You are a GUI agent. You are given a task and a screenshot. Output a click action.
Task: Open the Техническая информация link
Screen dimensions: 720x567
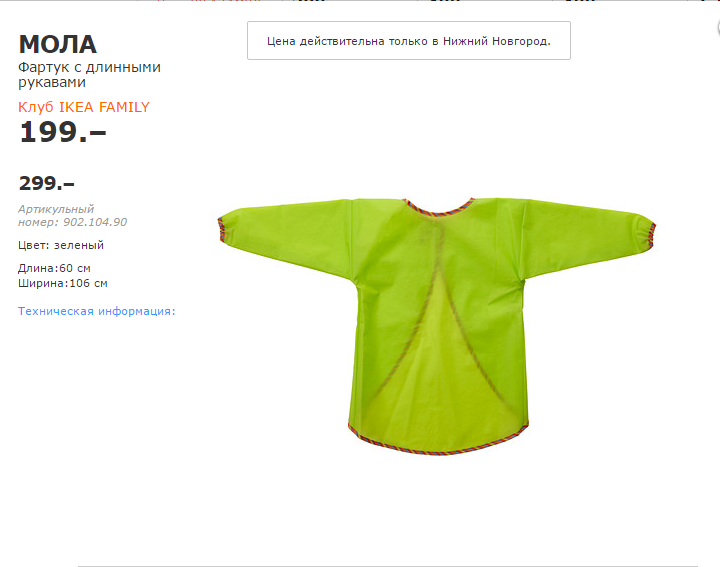click(x=96, y=311)
